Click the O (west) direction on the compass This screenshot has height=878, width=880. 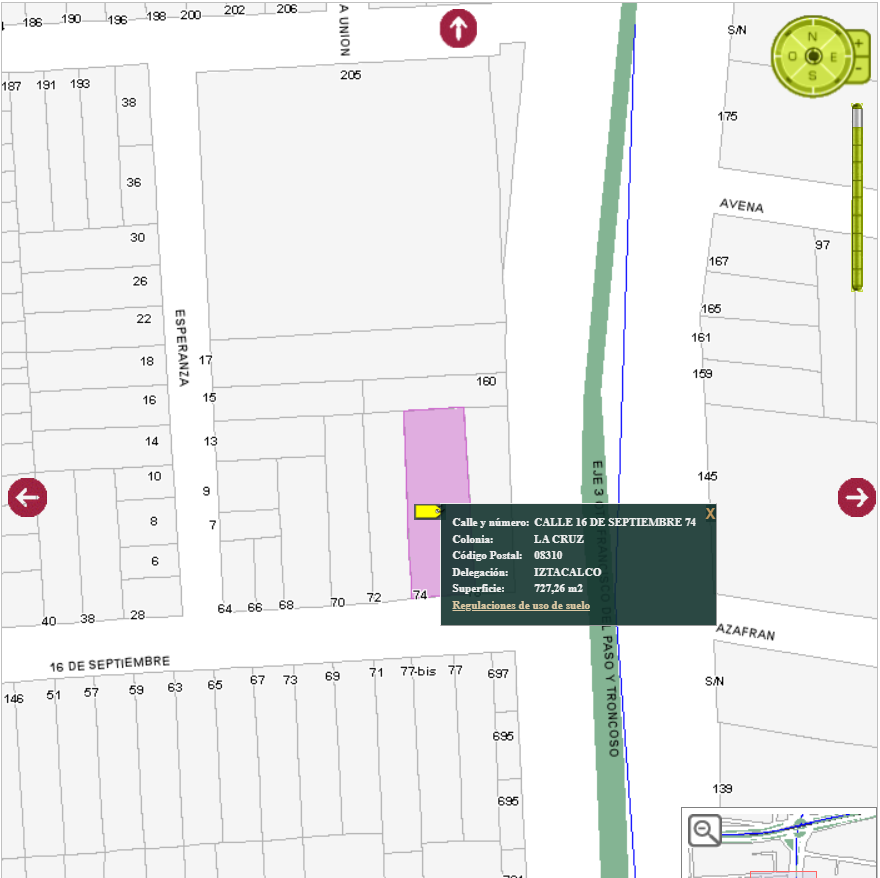click(x=792, y=56)
